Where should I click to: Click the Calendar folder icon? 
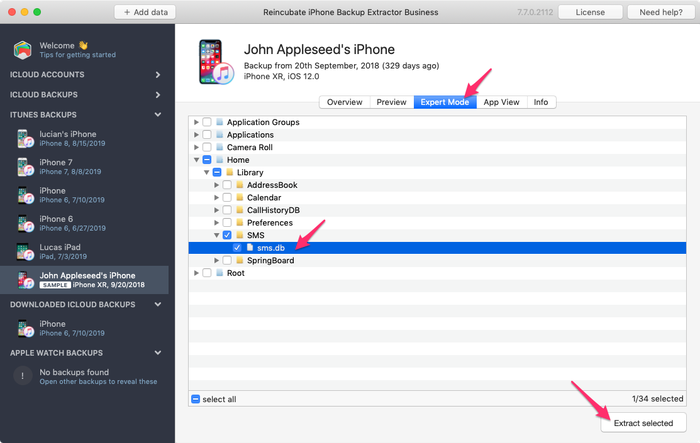[240, 197]
